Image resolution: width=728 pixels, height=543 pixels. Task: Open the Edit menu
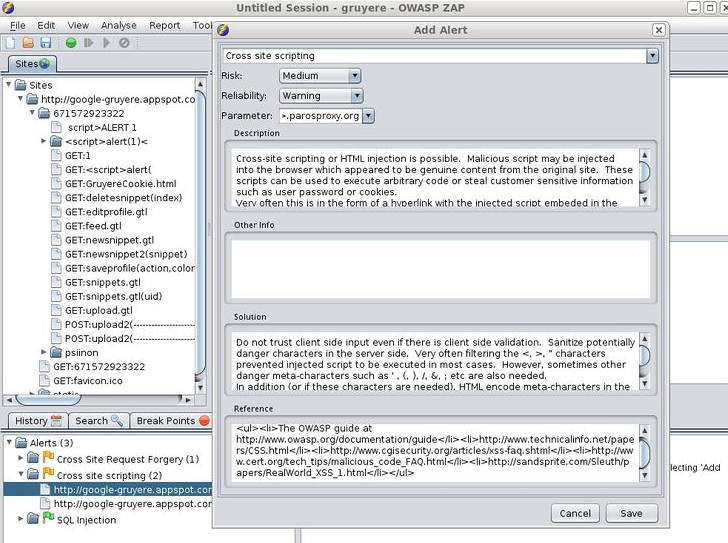pos(46,26)
